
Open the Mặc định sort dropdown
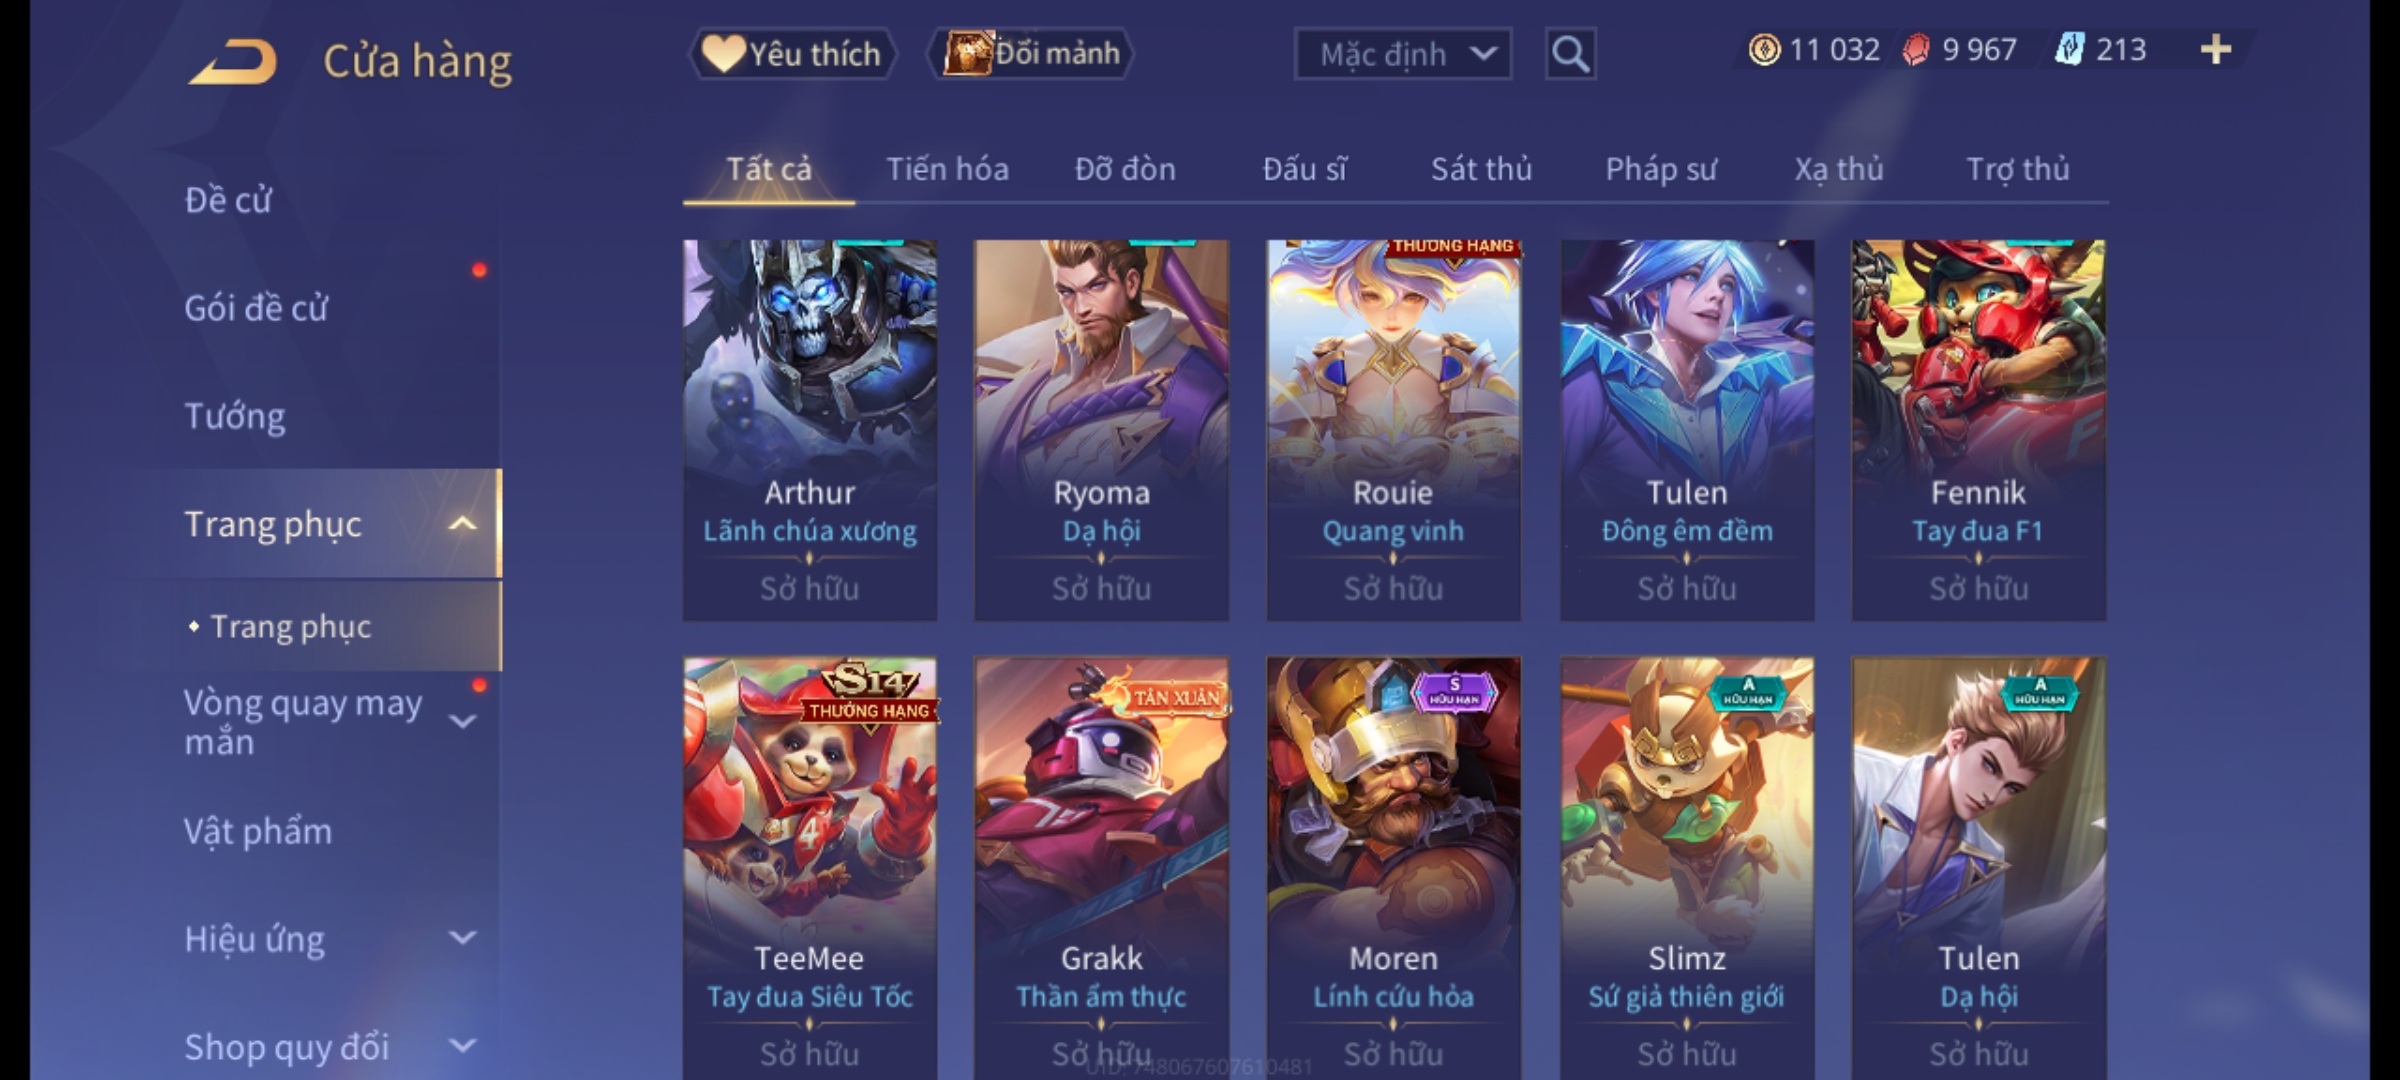1403,54
